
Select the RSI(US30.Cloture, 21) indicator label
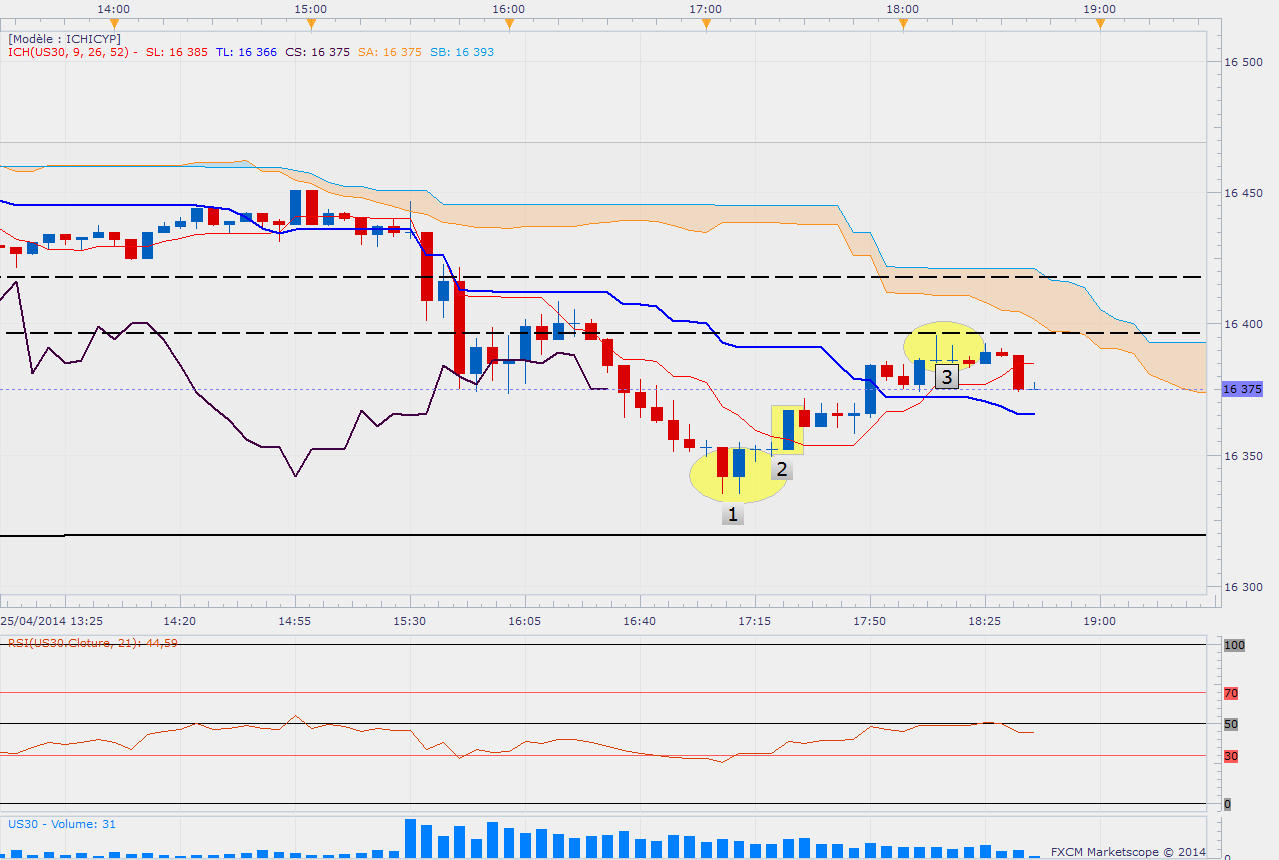point(92,643)
